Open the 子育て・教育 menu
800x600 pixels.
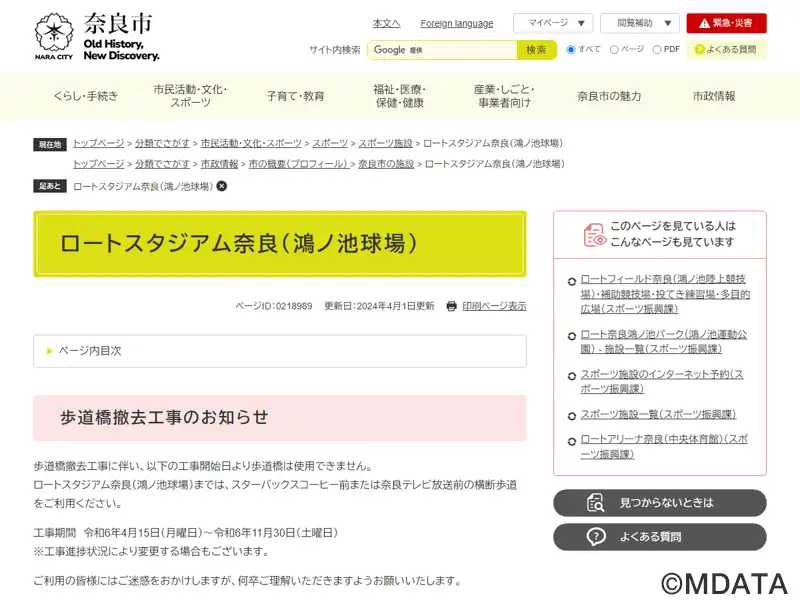tap(295, 96)
